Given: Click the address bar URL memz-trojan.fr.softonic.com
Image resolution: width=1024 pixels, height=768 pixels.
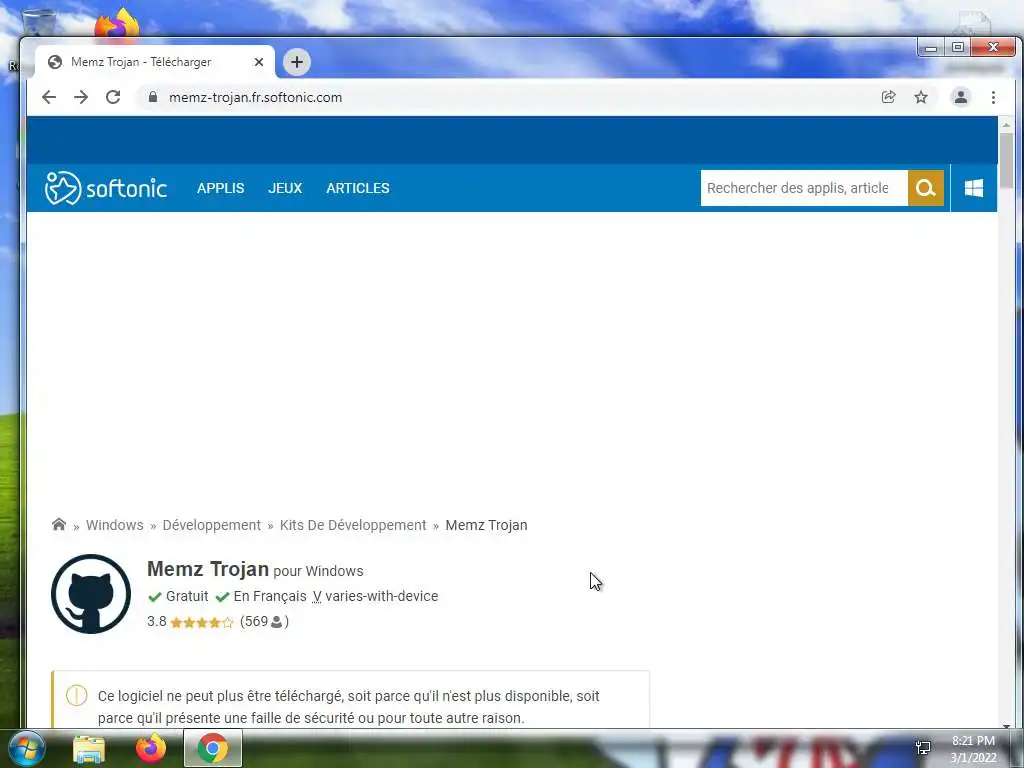Looking at the screenshot, I should point(255,97).
